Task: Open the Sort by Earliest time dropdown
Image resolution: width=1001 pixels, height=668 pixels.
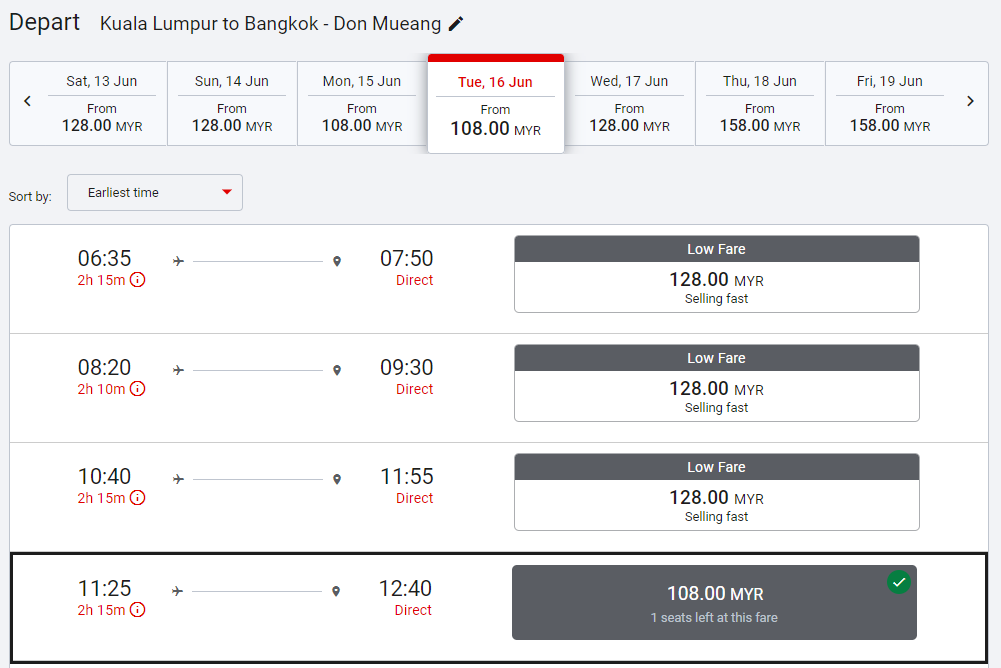Action: click(155, 193)
